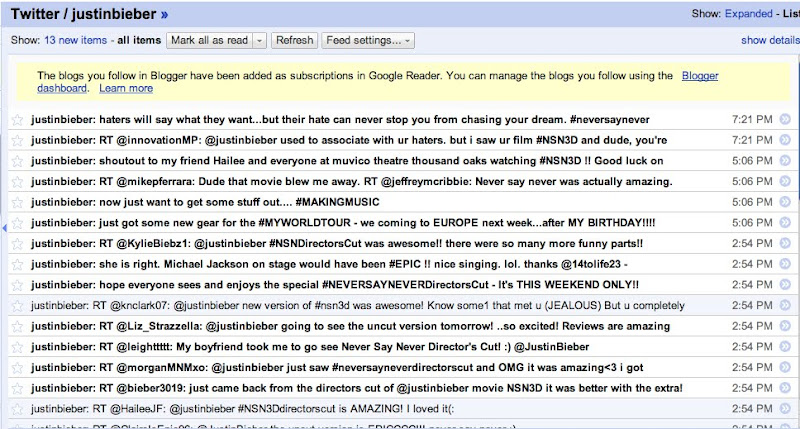
Task: Star the @bieber3019 retweet item
Action: (17, 388)
